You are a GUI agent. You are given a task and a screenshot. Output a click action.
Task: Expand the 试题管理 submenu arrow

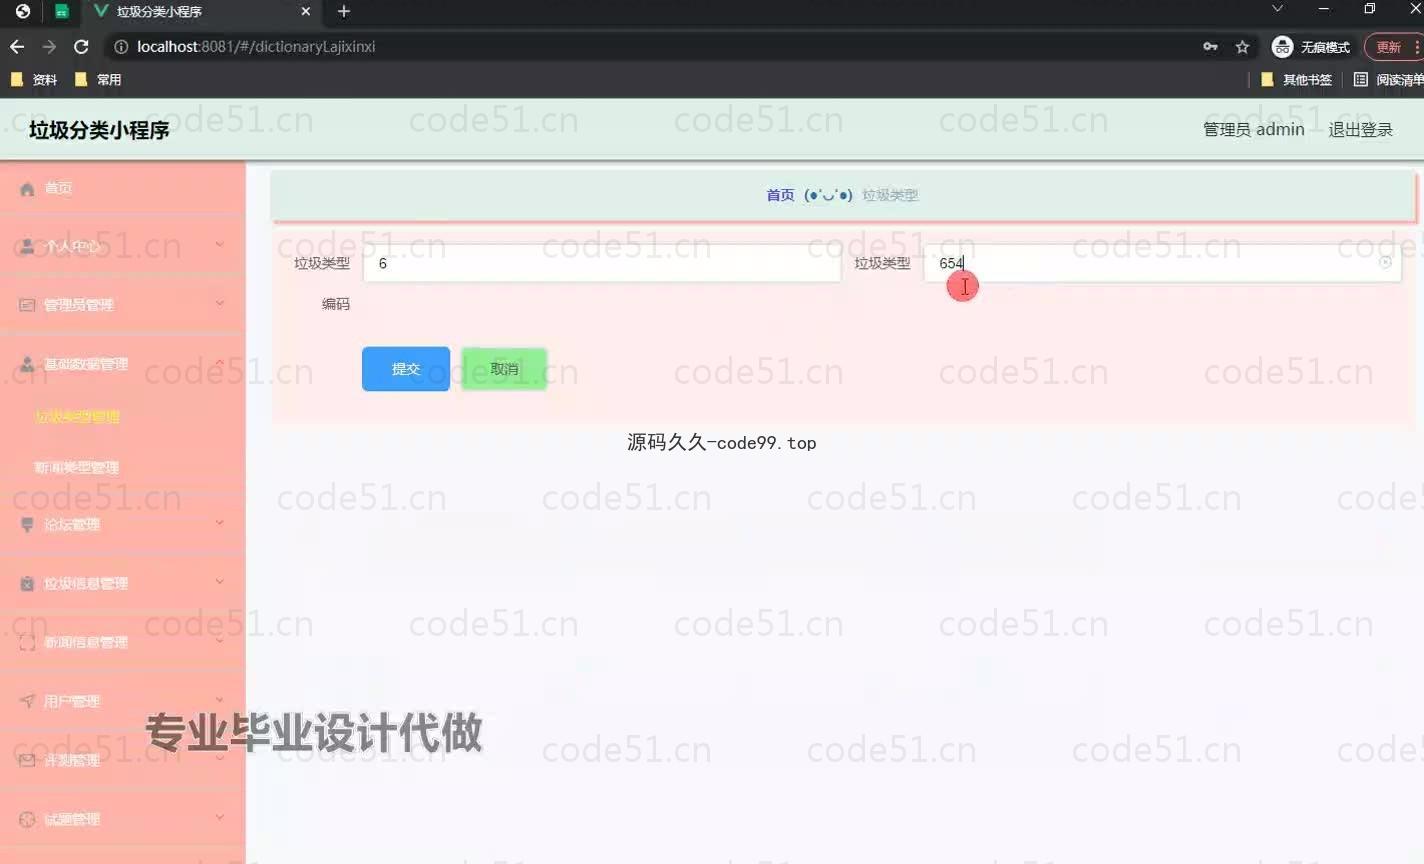click(x=219, y=818)
